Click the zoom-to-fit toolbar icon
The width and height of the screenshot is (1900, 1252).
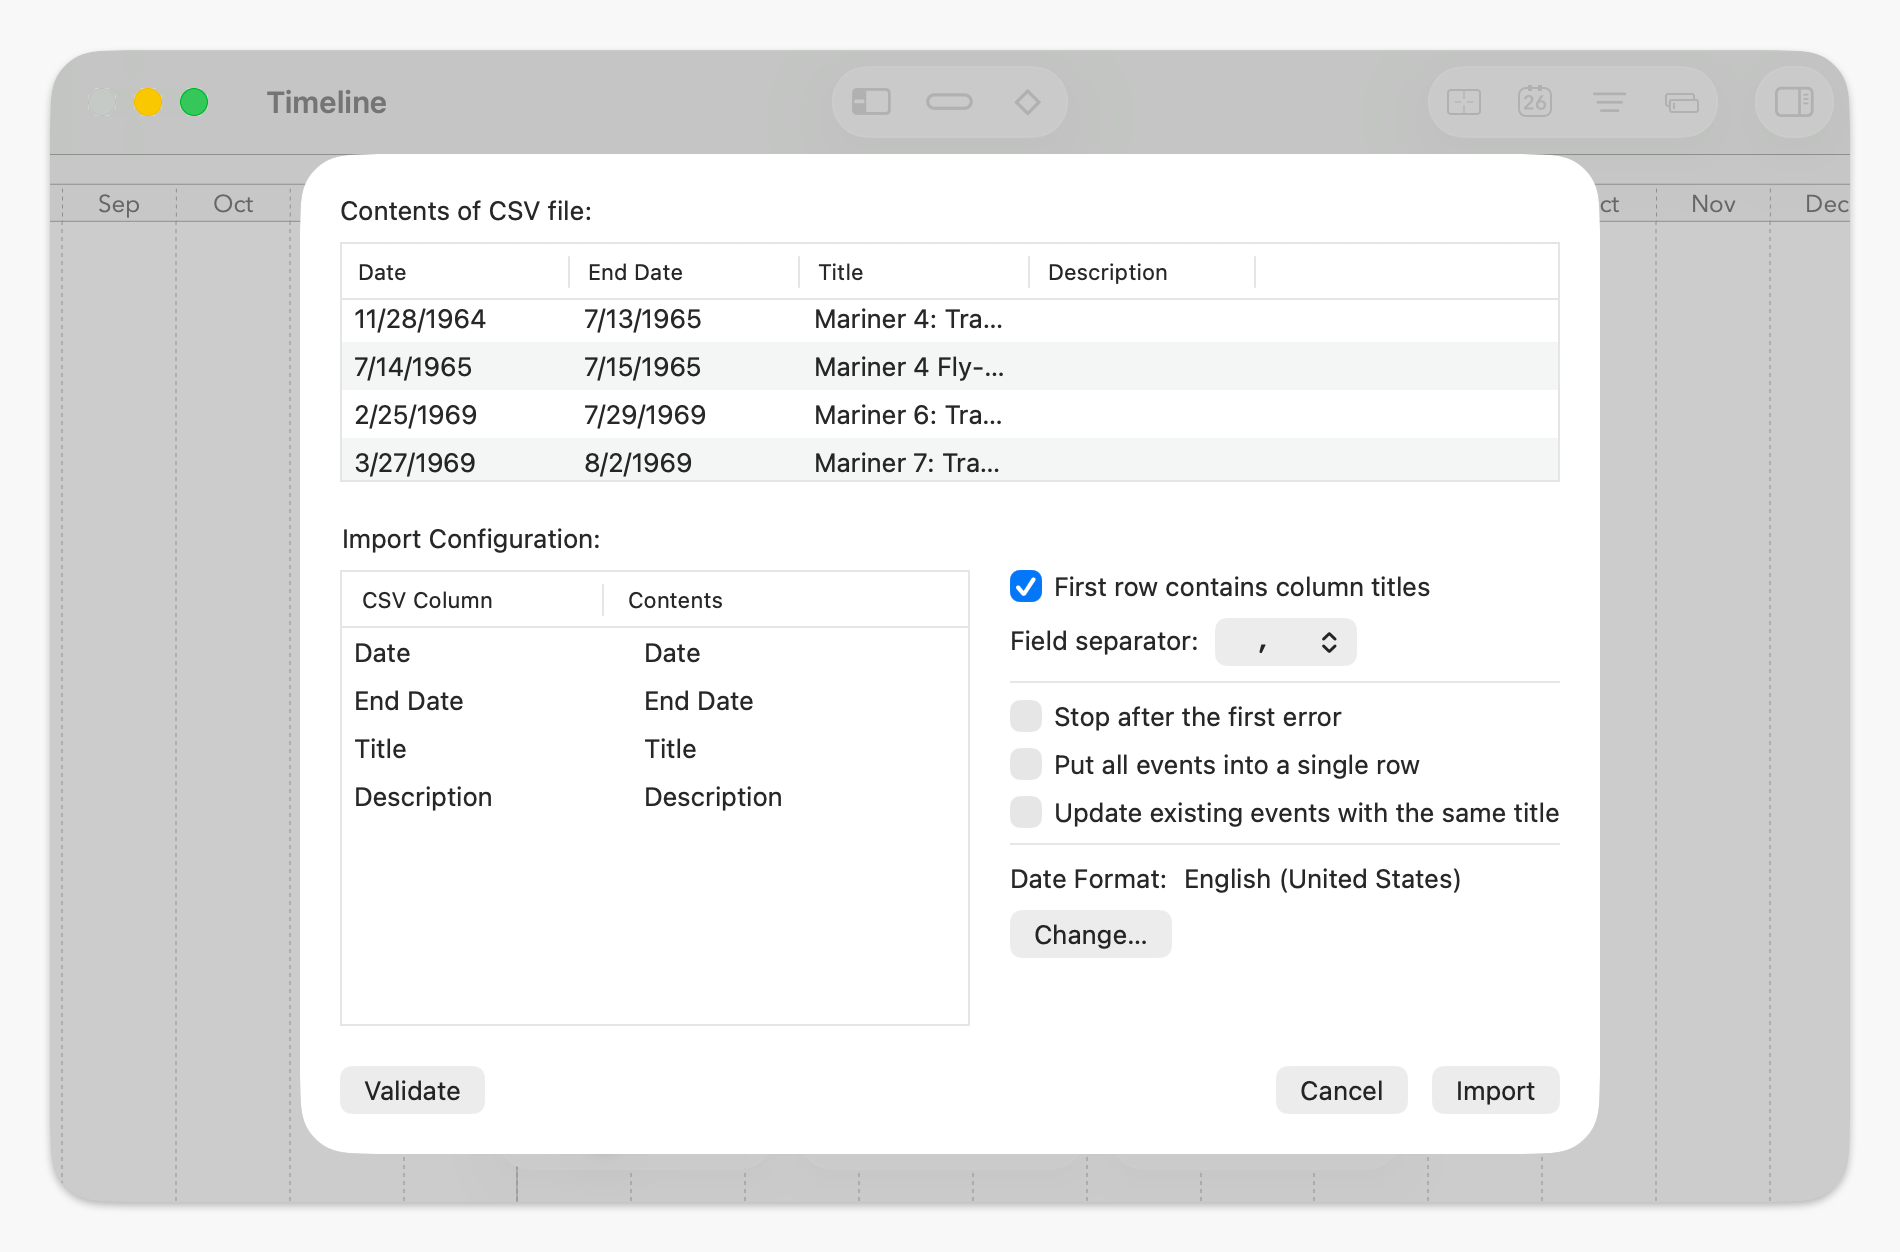(1463, 101)
